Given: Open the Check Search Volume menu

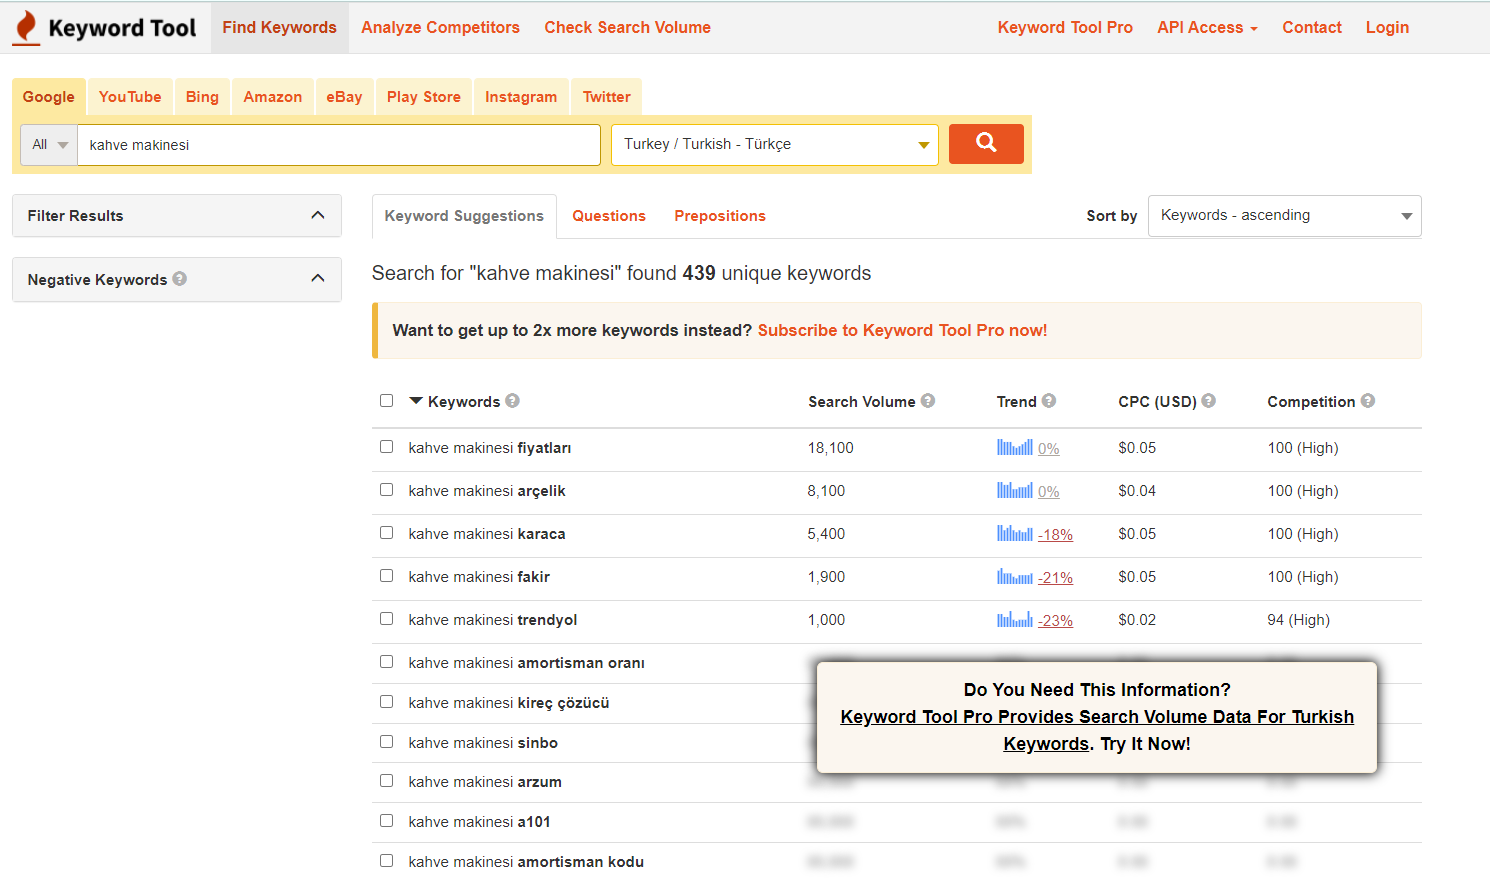Looking at the screenshot, I should click(627, 27).
